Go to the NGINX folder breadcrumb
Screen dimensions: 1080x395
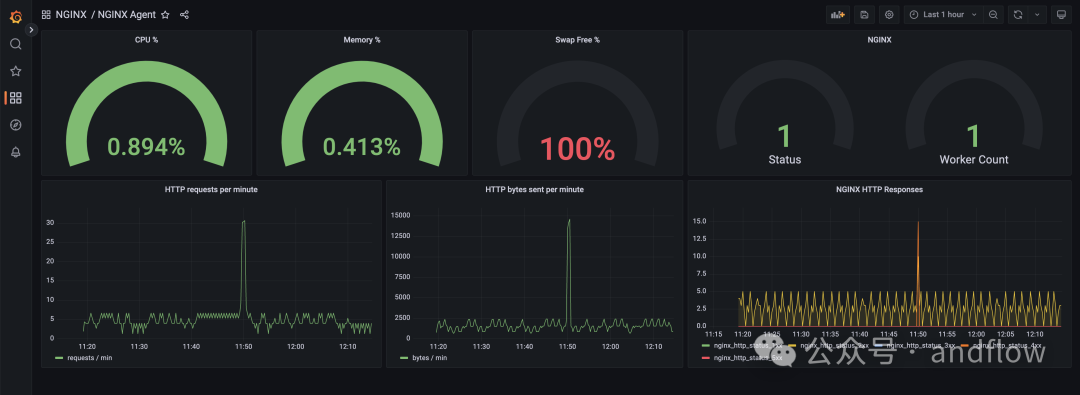[71, 14]
